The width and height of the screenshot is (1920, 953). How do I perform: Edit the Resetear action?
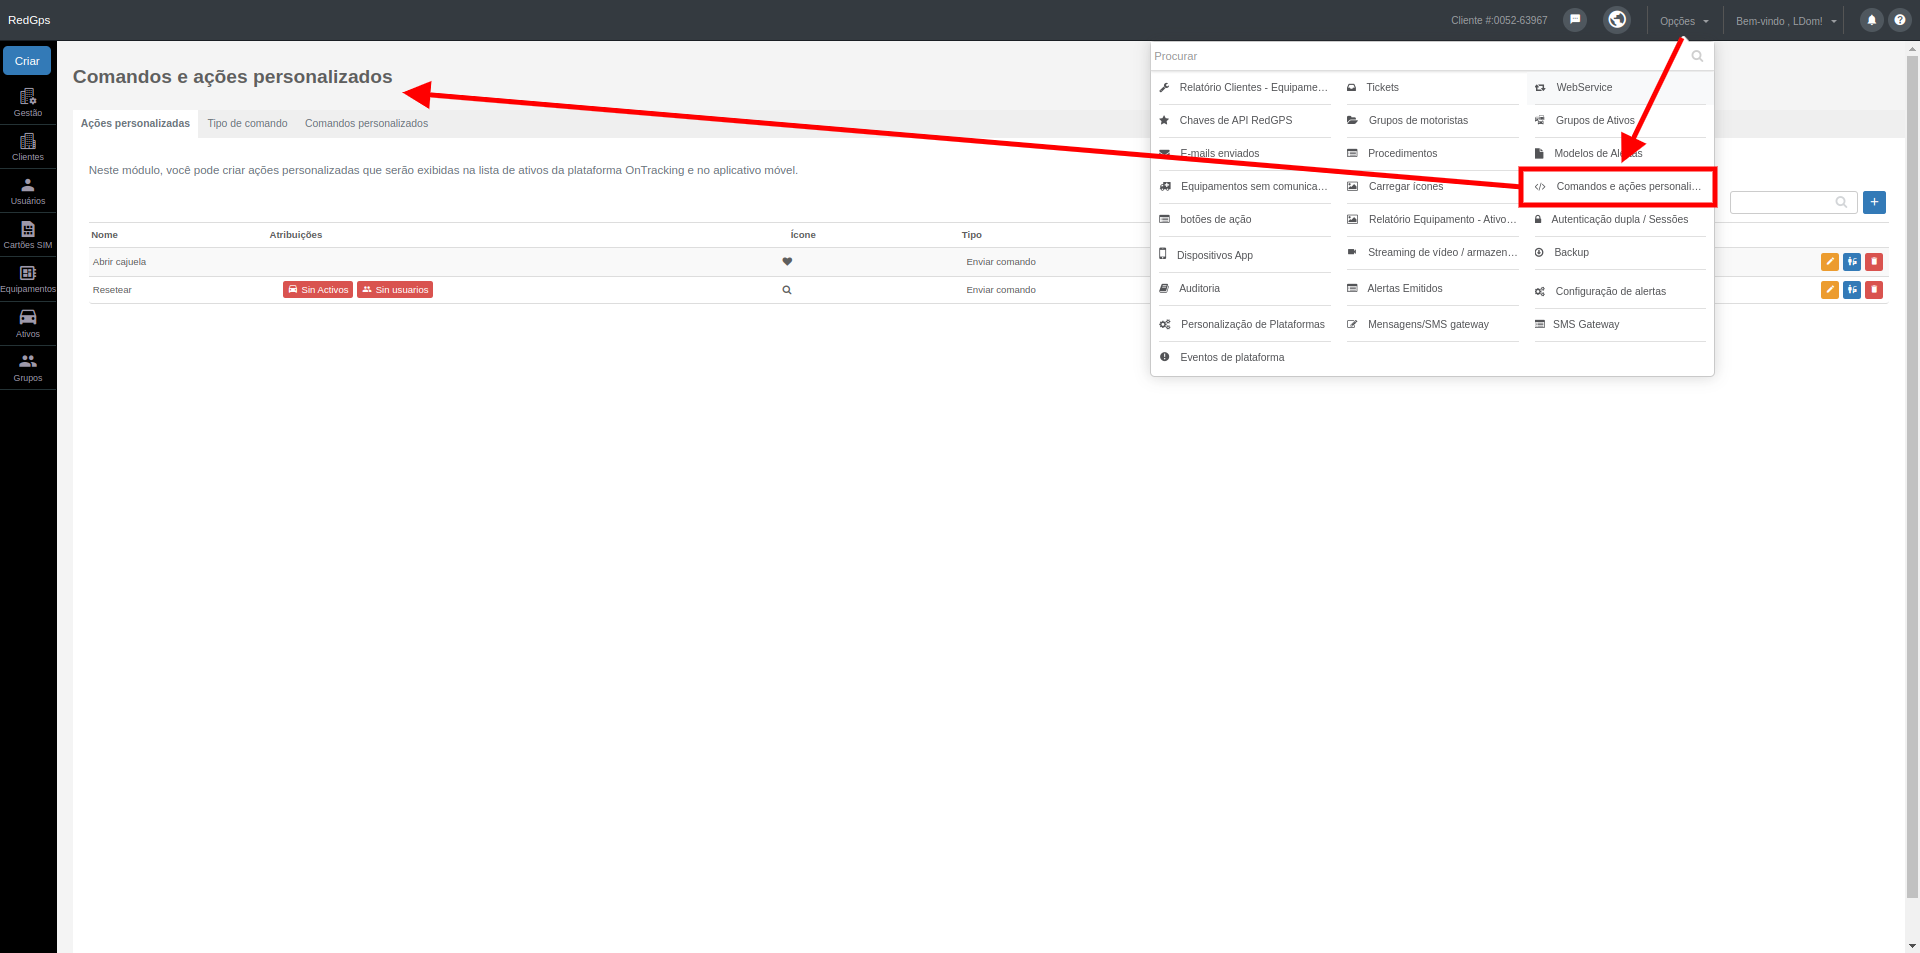click(1830, 290)
